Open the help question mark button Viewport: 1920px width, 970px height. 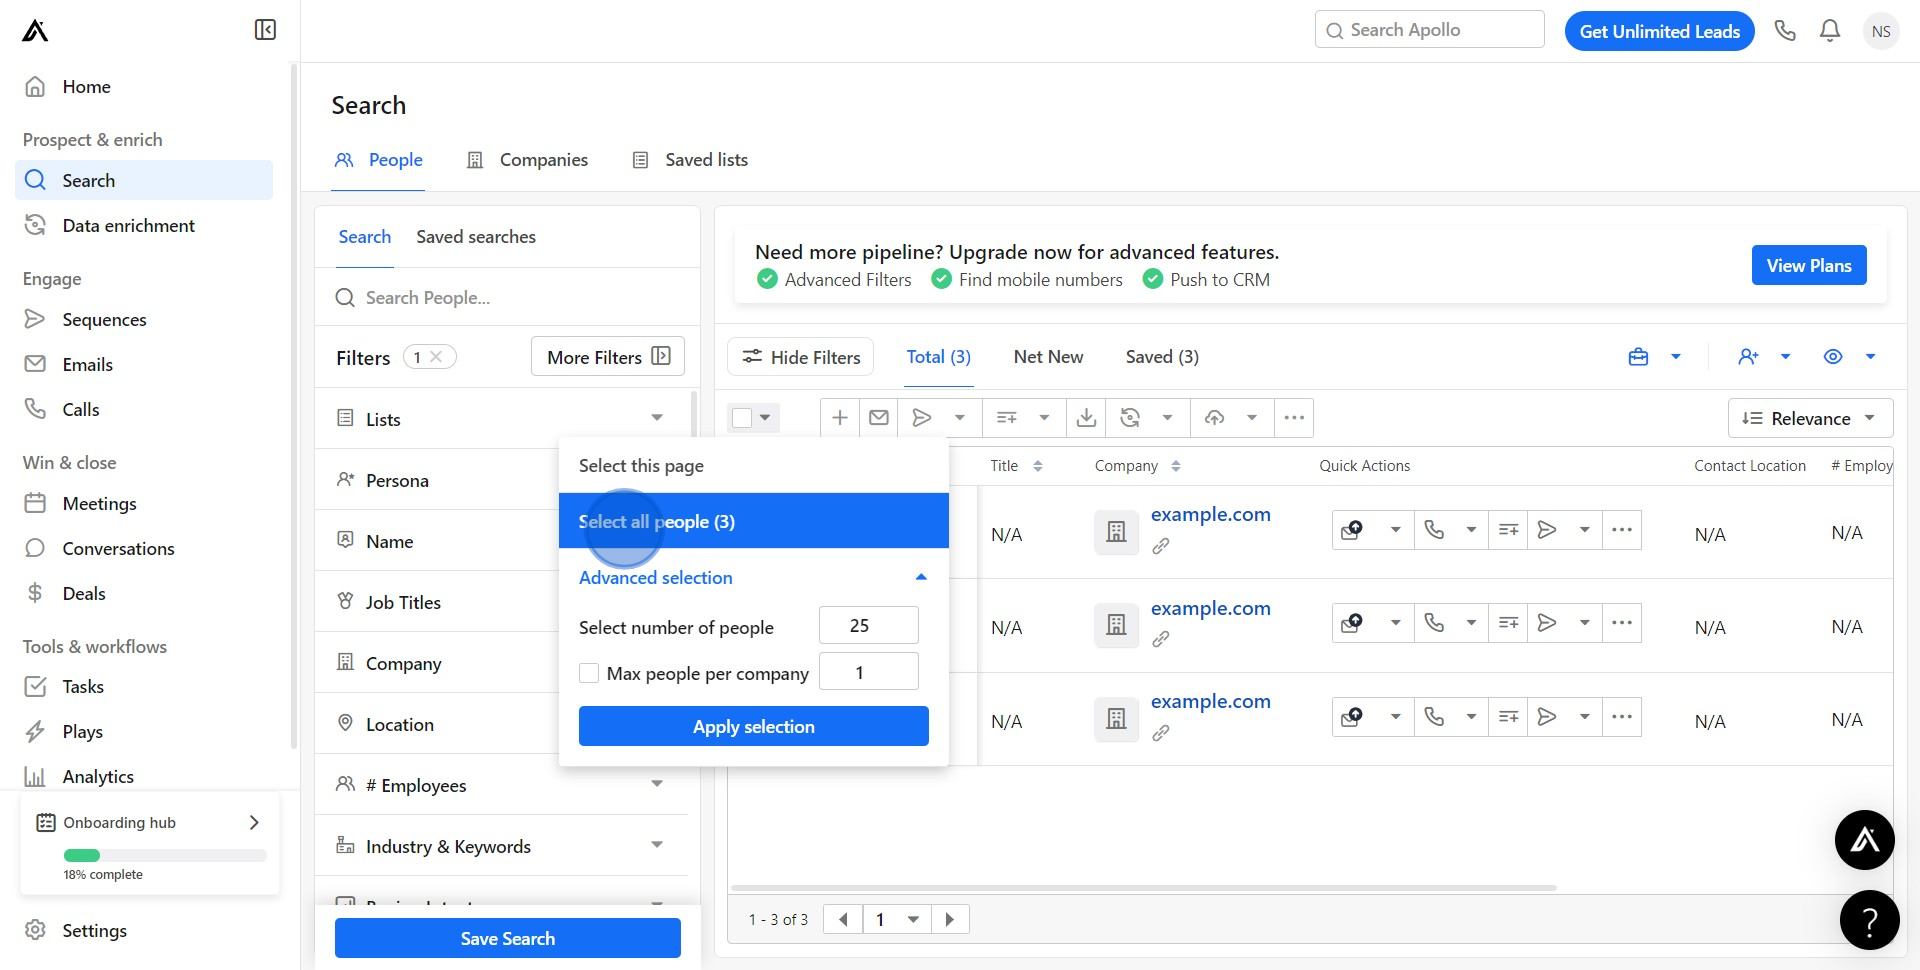tap(1869, 920)
